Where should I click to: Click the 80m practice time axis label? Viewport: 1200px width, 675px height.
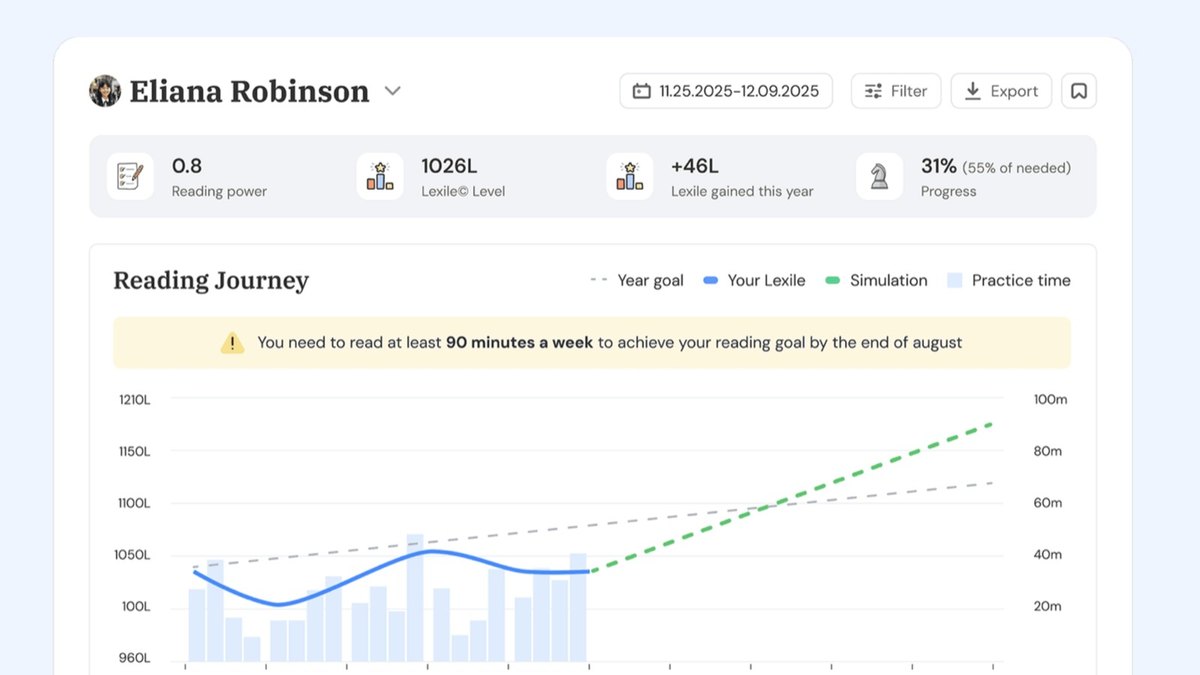point(1048,452)
